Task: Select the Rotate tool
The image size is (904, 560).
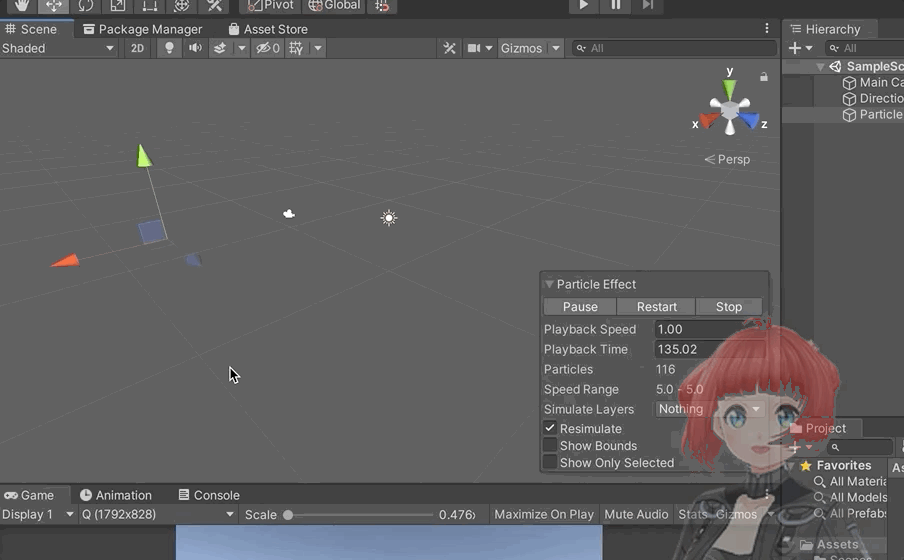Action: click(85, 6)
